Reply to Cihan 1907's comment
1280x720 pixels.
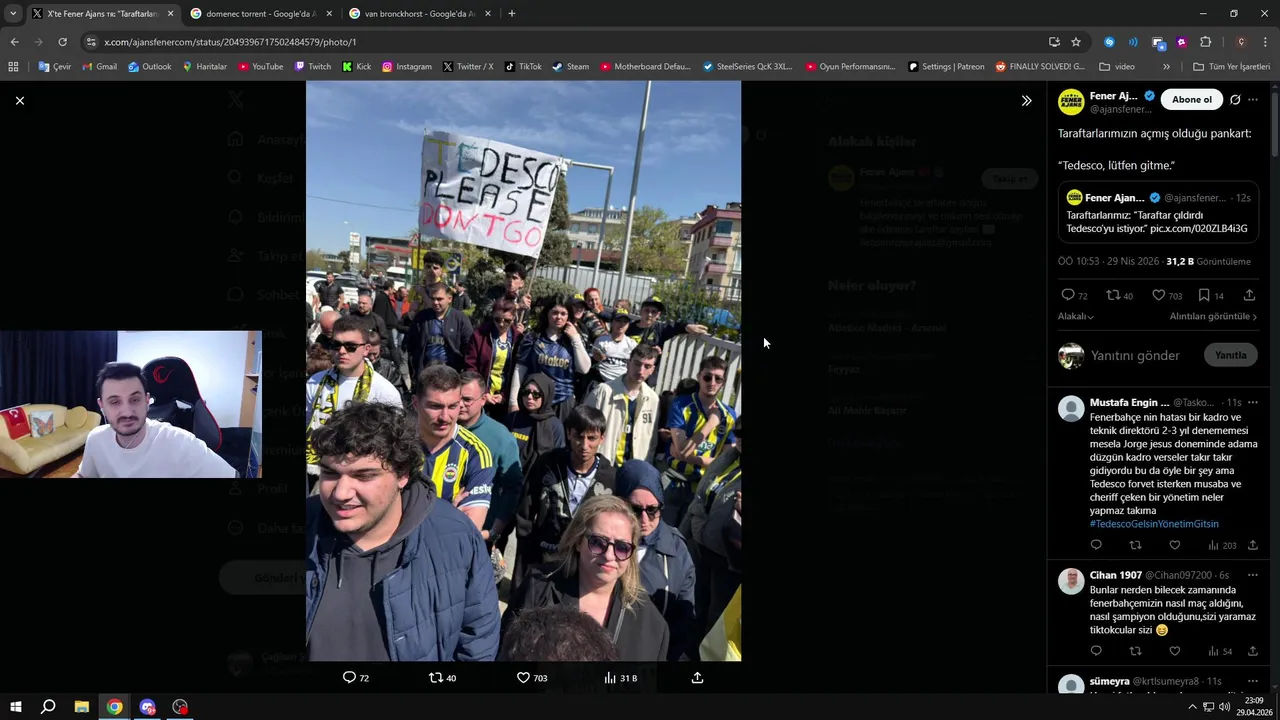(1096, 651)
